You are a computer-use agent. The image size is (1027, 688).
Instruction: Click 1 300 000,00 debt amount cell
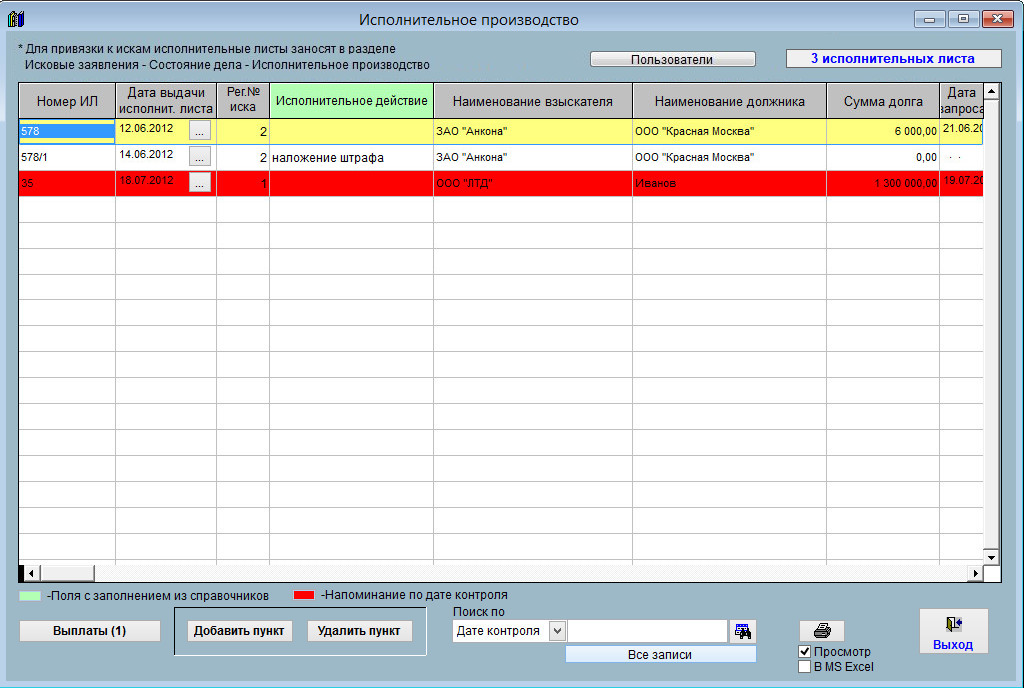tap(883, 183)
